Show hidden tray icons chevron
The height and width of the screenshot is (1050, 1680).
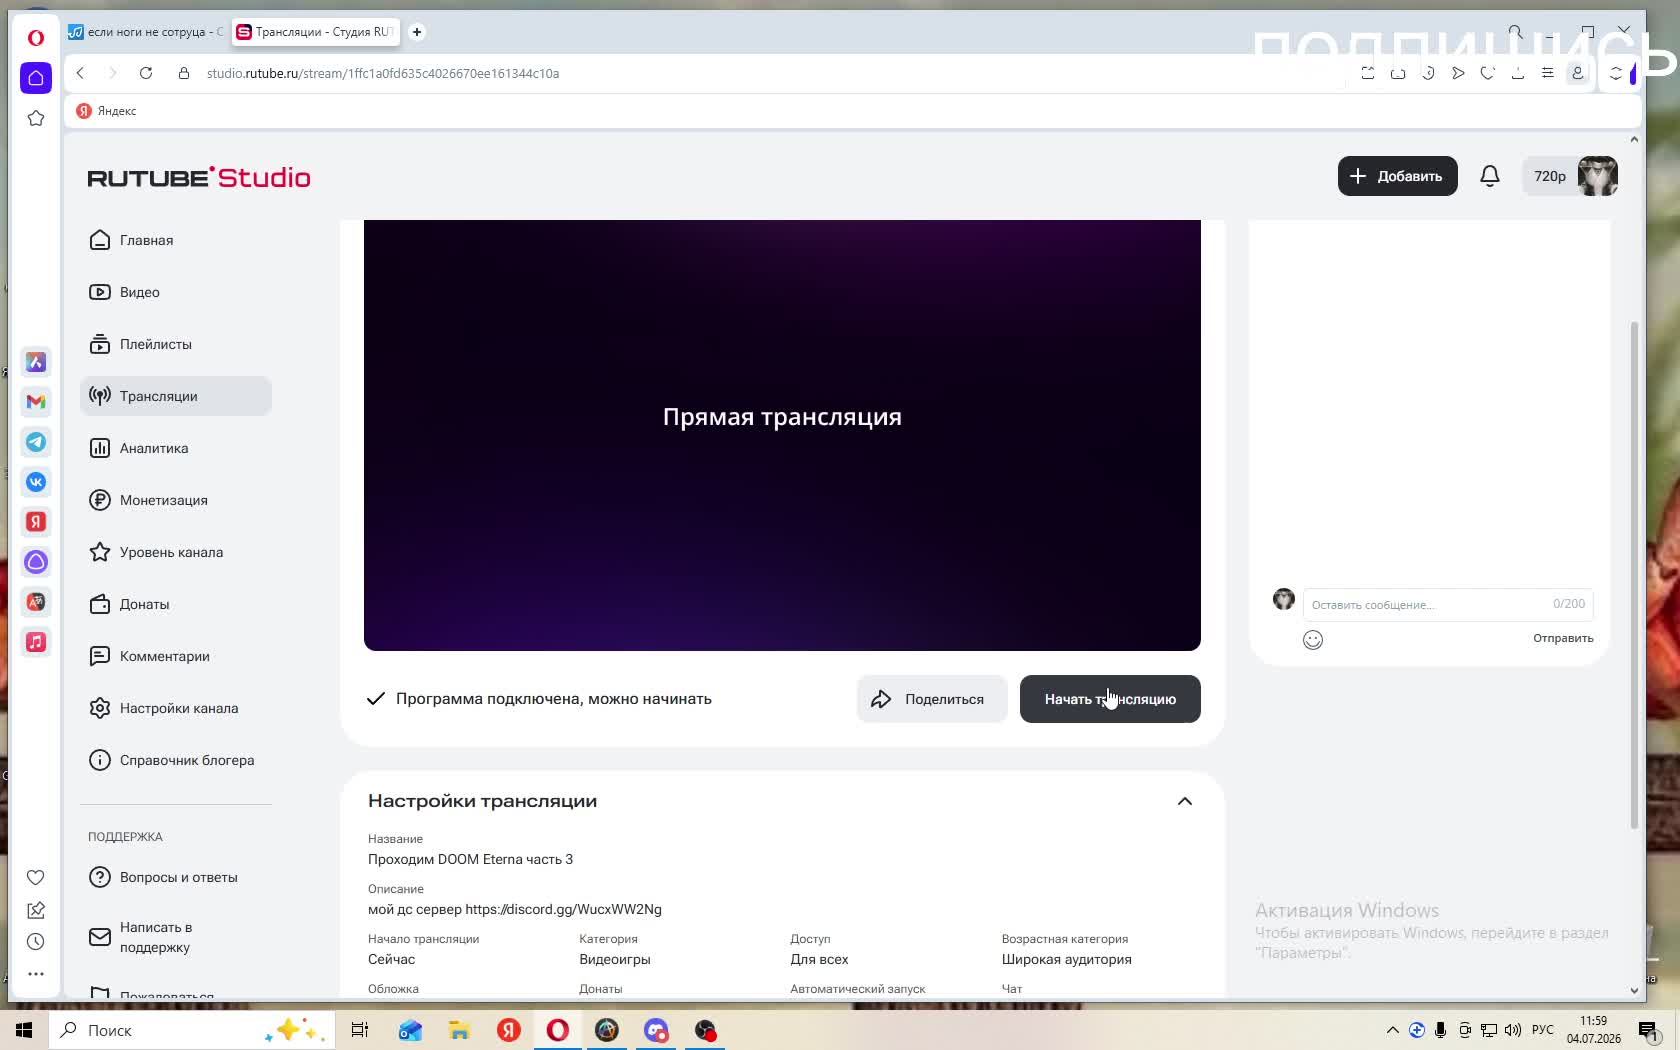1392,1030
